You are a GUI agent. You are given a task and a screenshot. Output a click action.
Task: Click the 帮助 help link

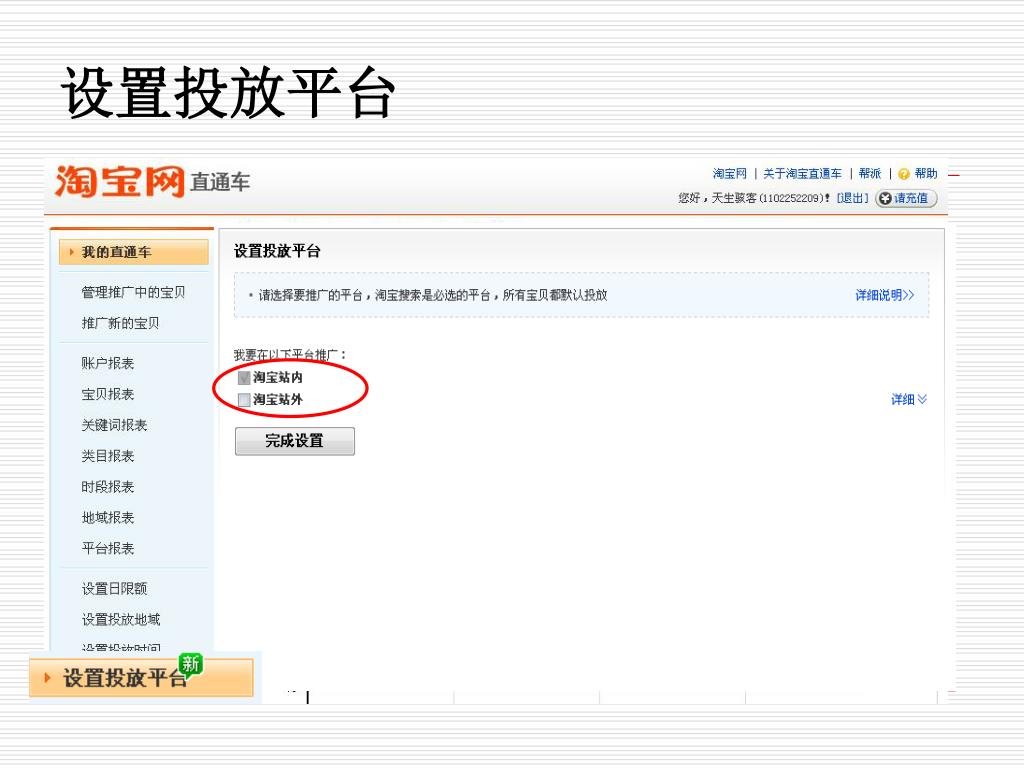(x=926, y=174)
